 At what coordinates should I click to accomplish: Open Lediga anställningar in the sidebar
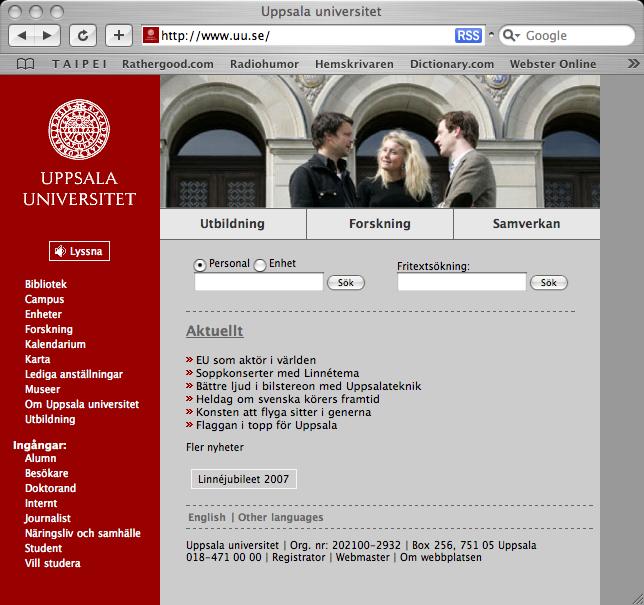click(74, 374)
